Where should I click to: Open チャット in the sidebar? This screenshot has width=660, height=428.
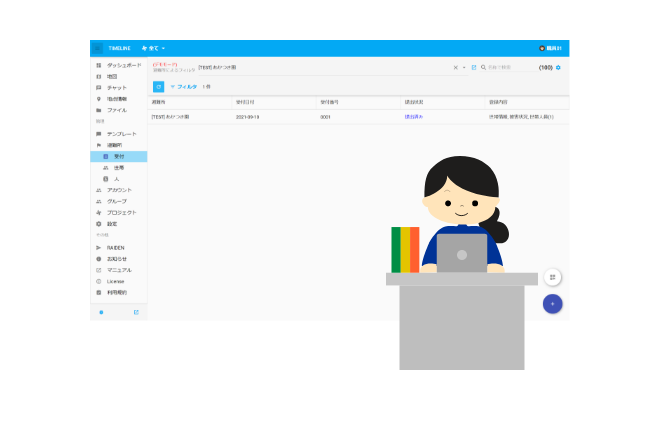tap(117, 88)
